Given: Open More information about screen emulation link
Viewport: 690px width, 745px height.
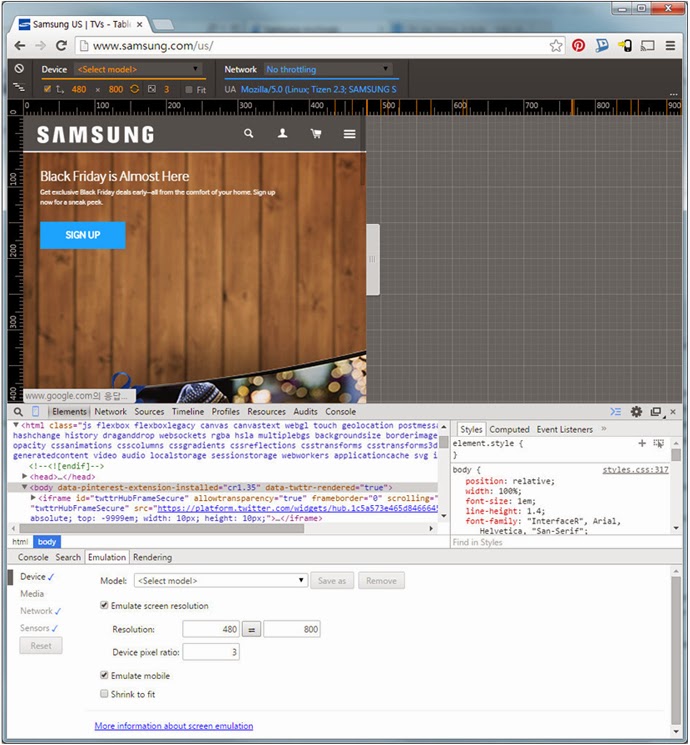Looking at the screenshot, I should click(x=174, y=726).
